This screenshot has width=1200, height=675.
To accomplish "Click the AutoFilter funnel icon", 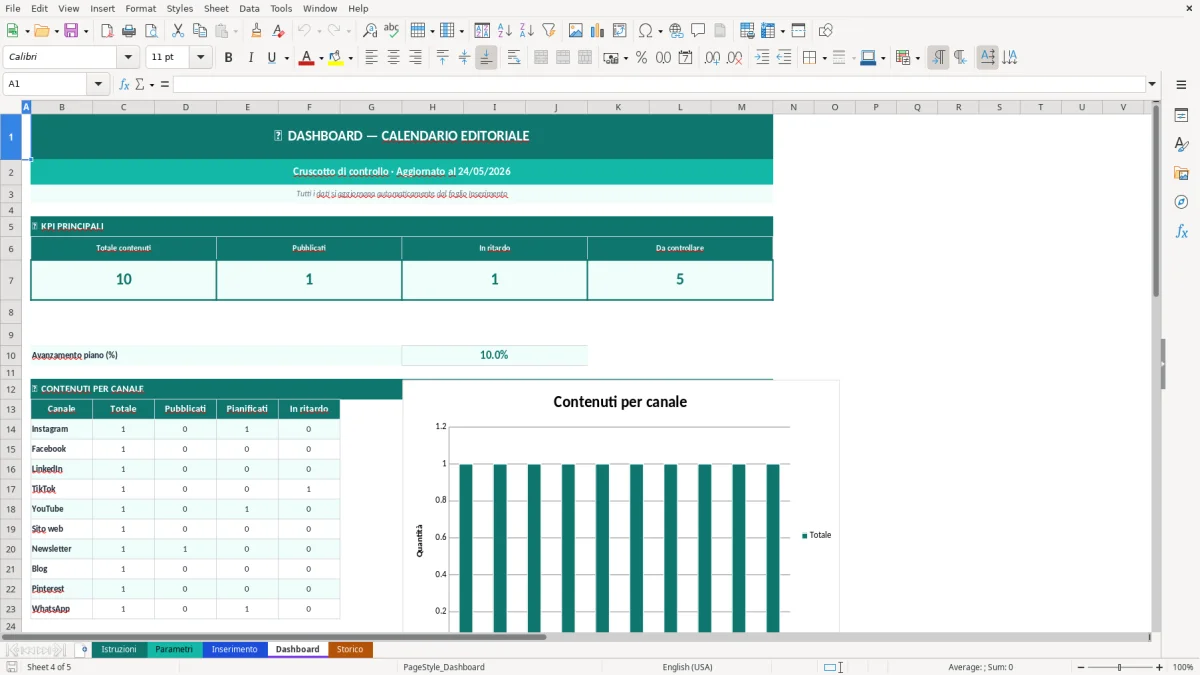I will tap(548, 31).
